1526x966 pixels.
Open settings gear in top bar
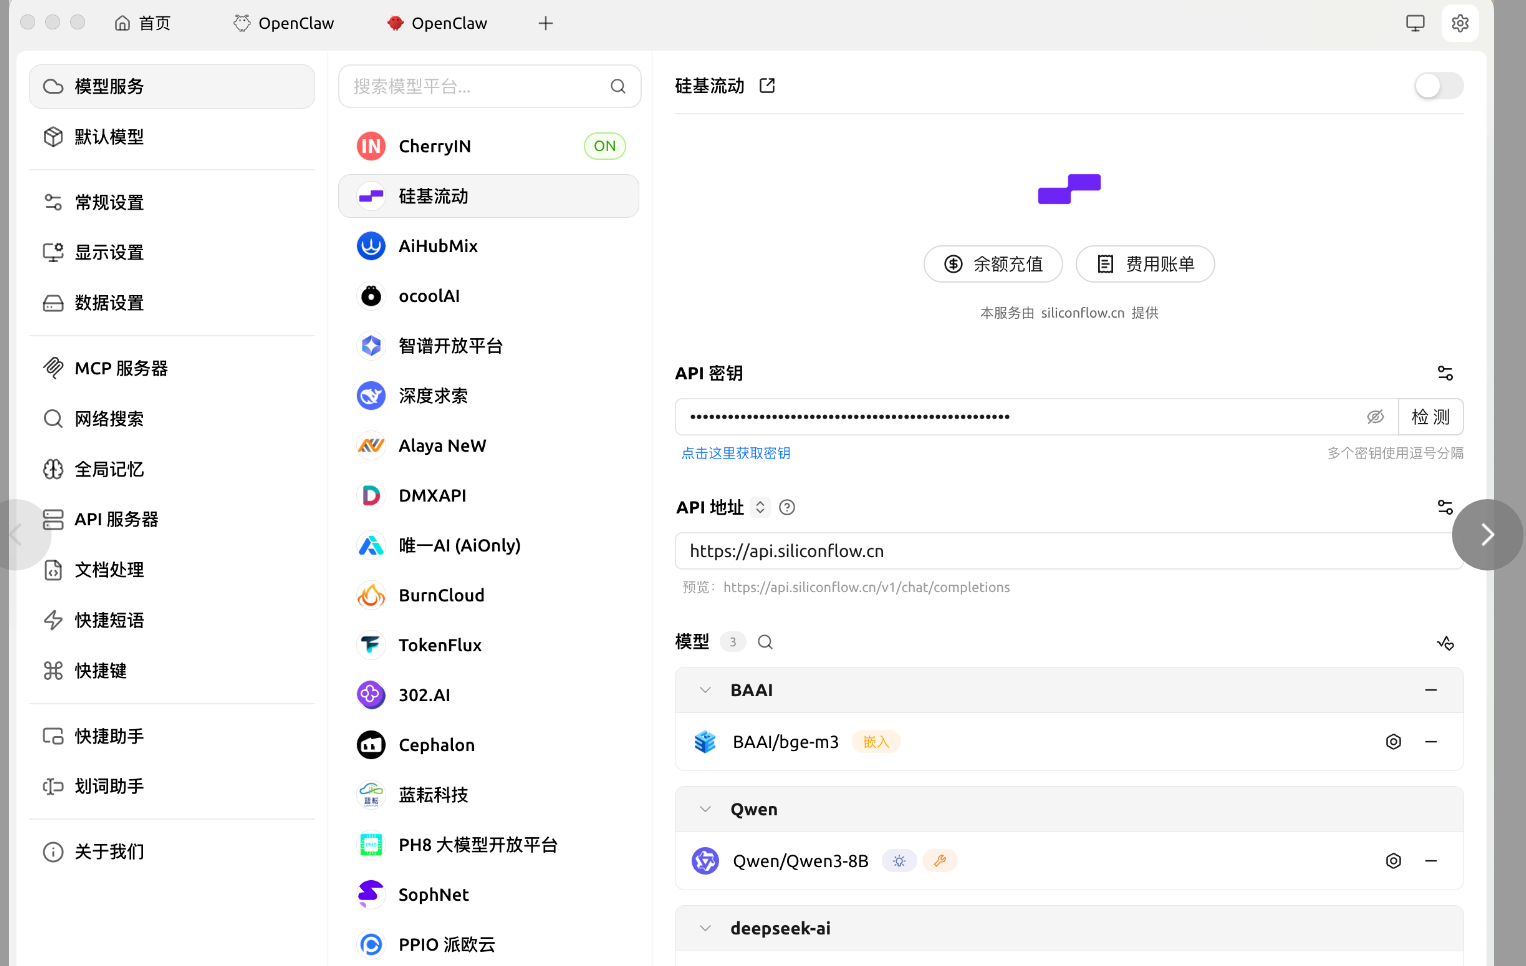[1460, 23]
